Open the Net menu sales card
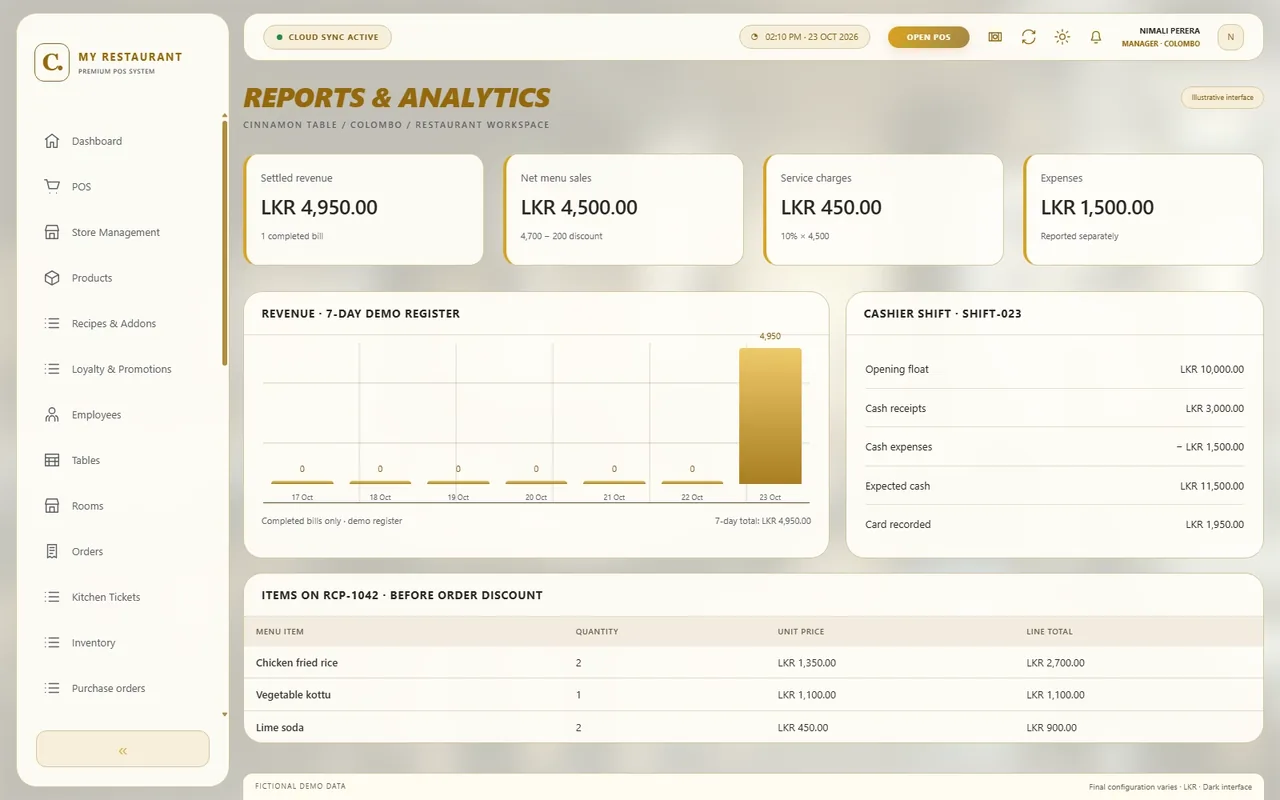This screenshot has height=800, width=1280. 623,209
